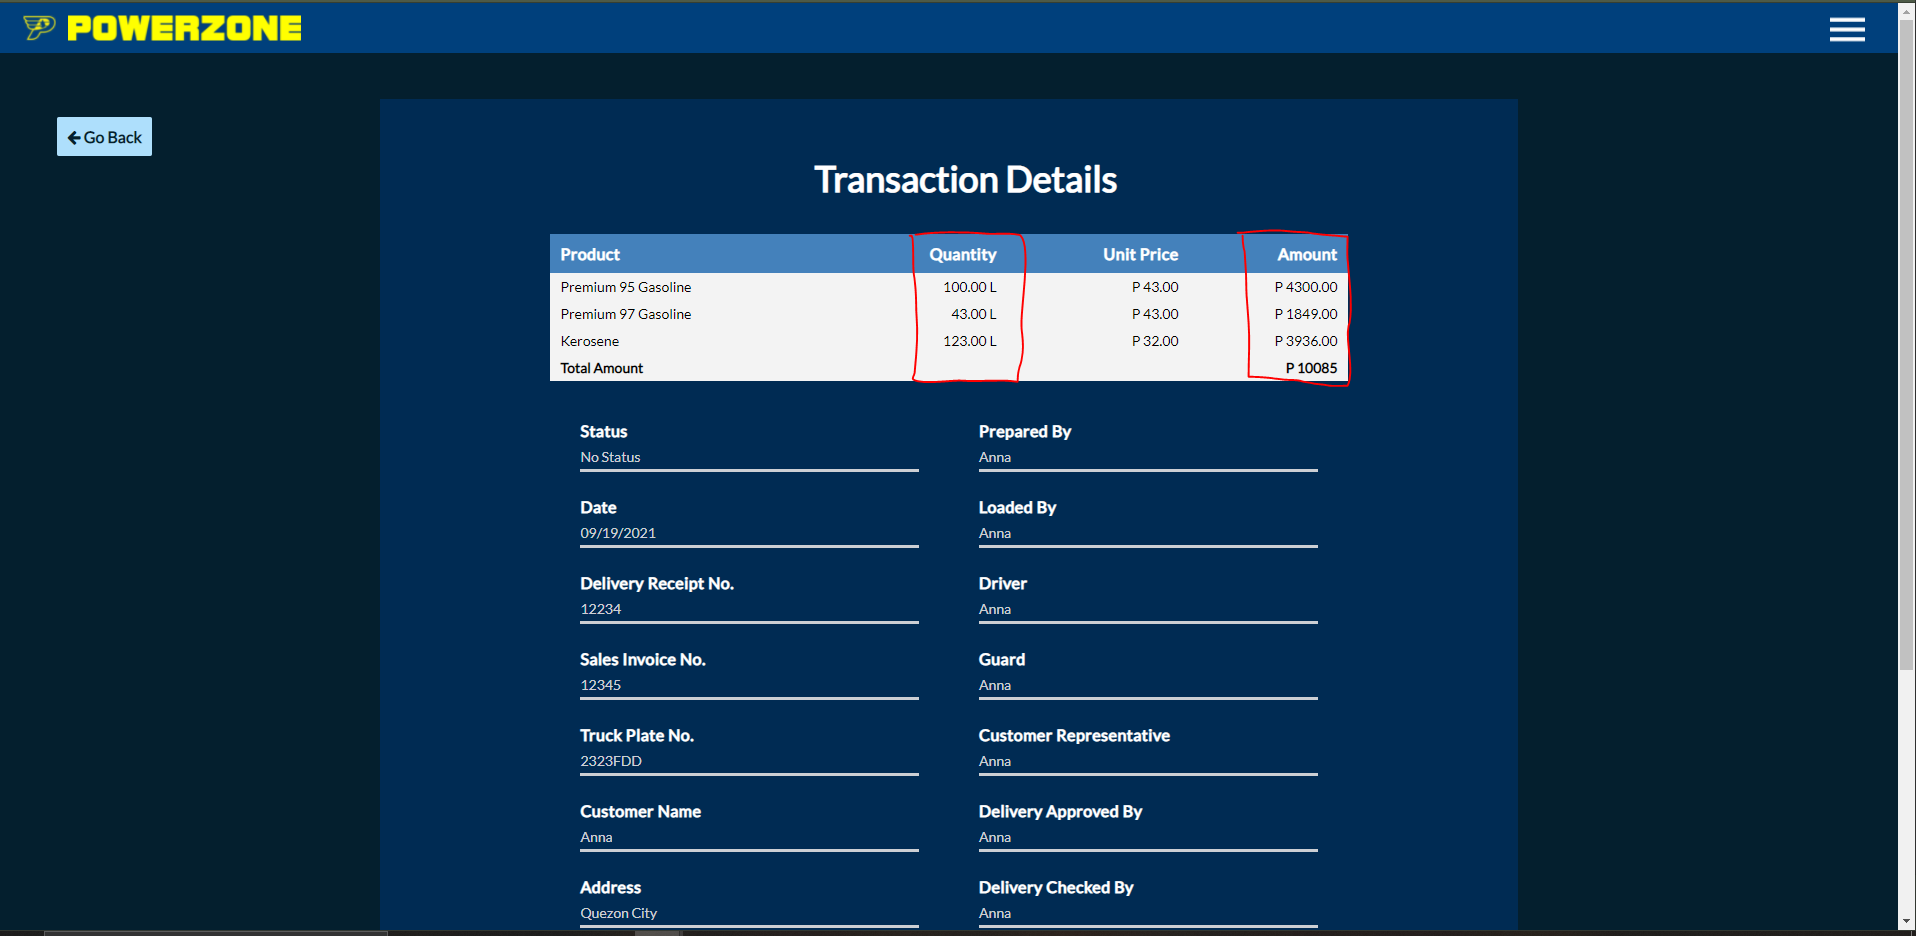
Task: Click the 43.00 L quantity cell
Action: click(x=973, y=314)
